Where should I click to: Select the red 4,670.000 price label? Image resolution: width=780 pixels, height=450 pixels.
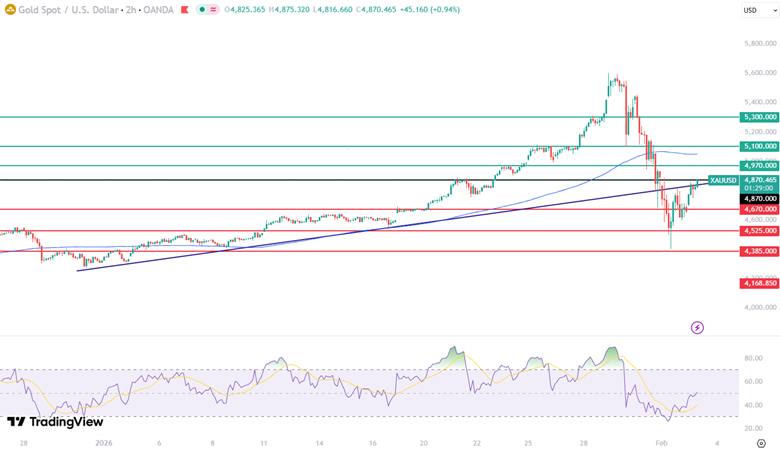coord(759,209)
